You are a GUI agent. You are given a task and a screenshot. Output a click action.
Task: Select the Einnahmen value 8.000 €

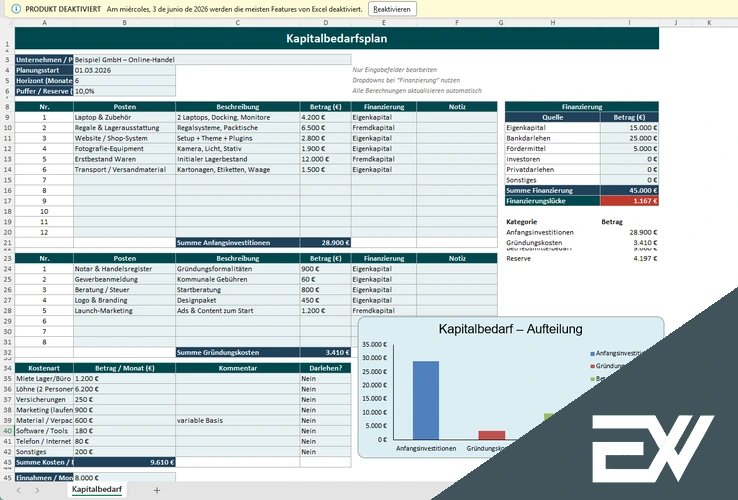click(x=124, y=478)
